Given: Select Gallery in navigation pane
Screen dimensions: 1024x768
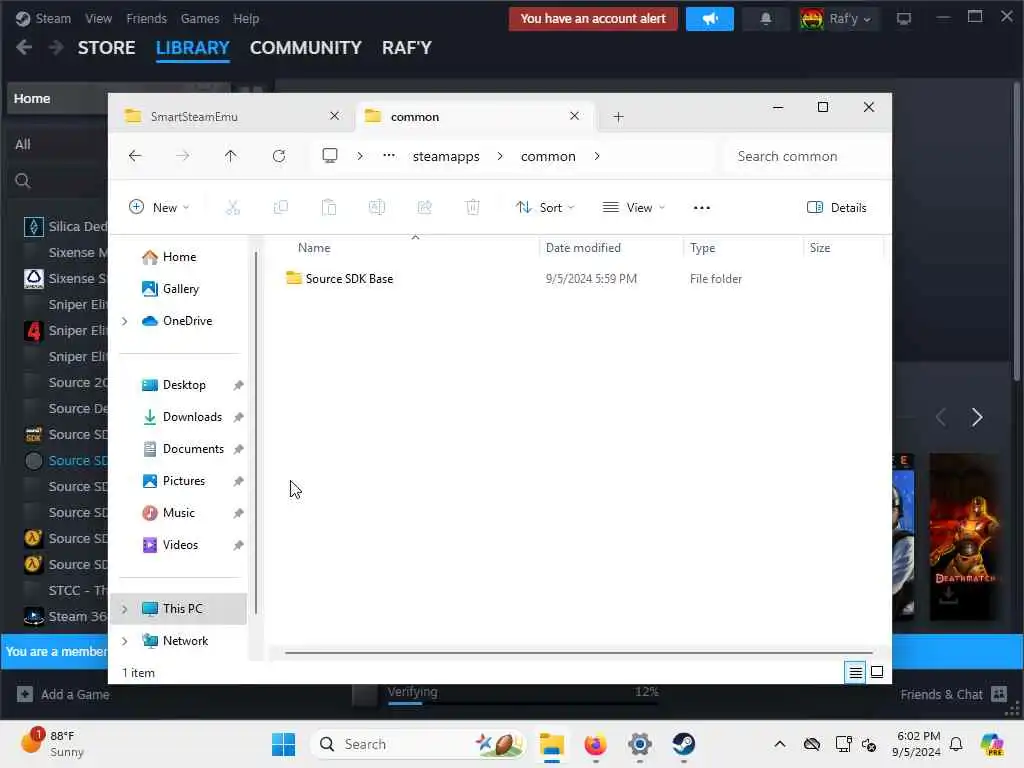Looking at the screenshot, I should point(180,289).
